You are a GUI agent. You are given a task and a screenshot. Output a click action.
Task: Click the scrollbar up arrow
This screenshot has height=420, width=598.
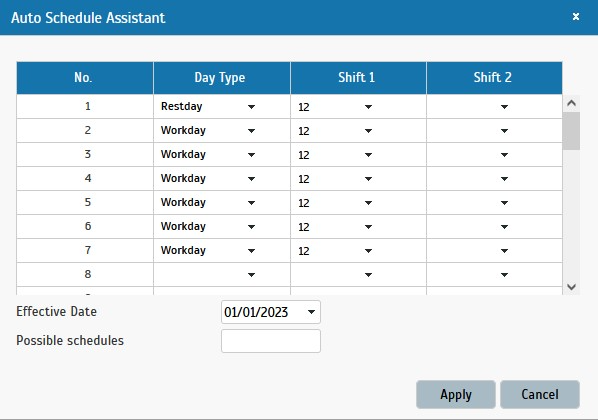[x=571, y=103]
